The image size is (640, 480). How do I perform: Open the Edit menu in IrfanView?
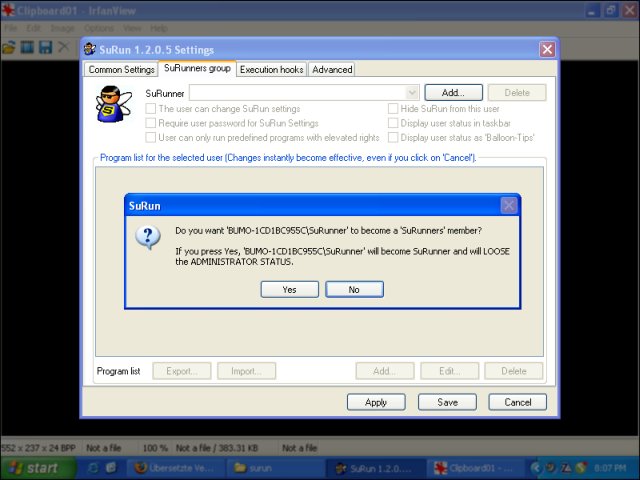point(33,28)
